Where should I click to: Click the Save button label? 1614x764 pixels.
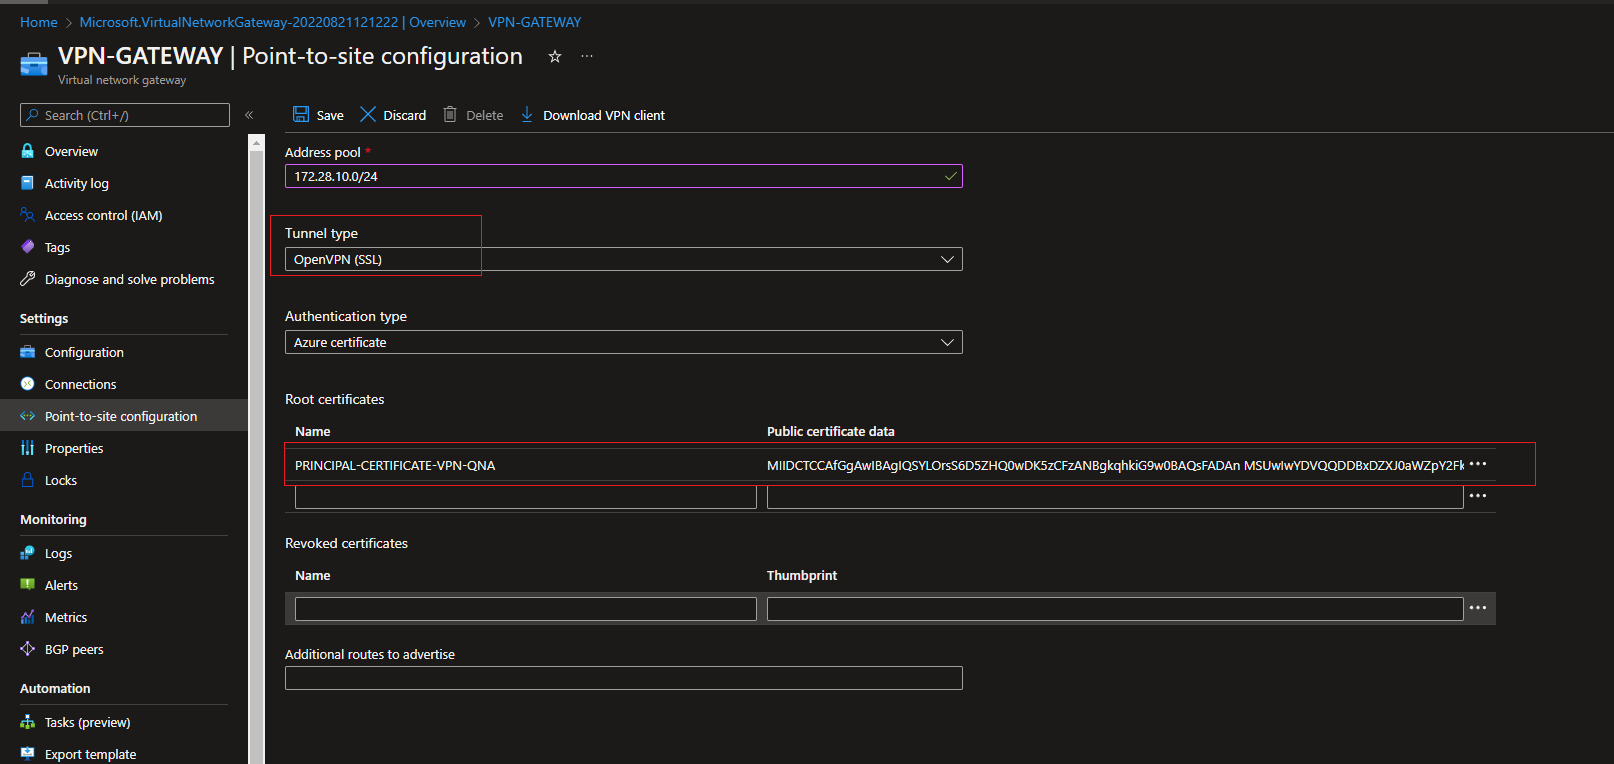click(x=330, y=115)
